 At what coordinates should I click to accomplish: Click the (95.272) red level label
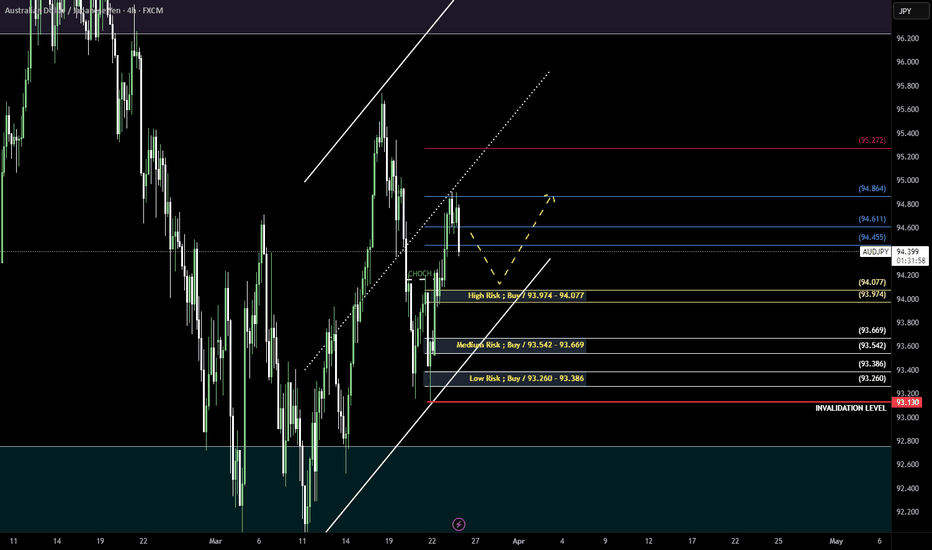[x=872, y=141]
